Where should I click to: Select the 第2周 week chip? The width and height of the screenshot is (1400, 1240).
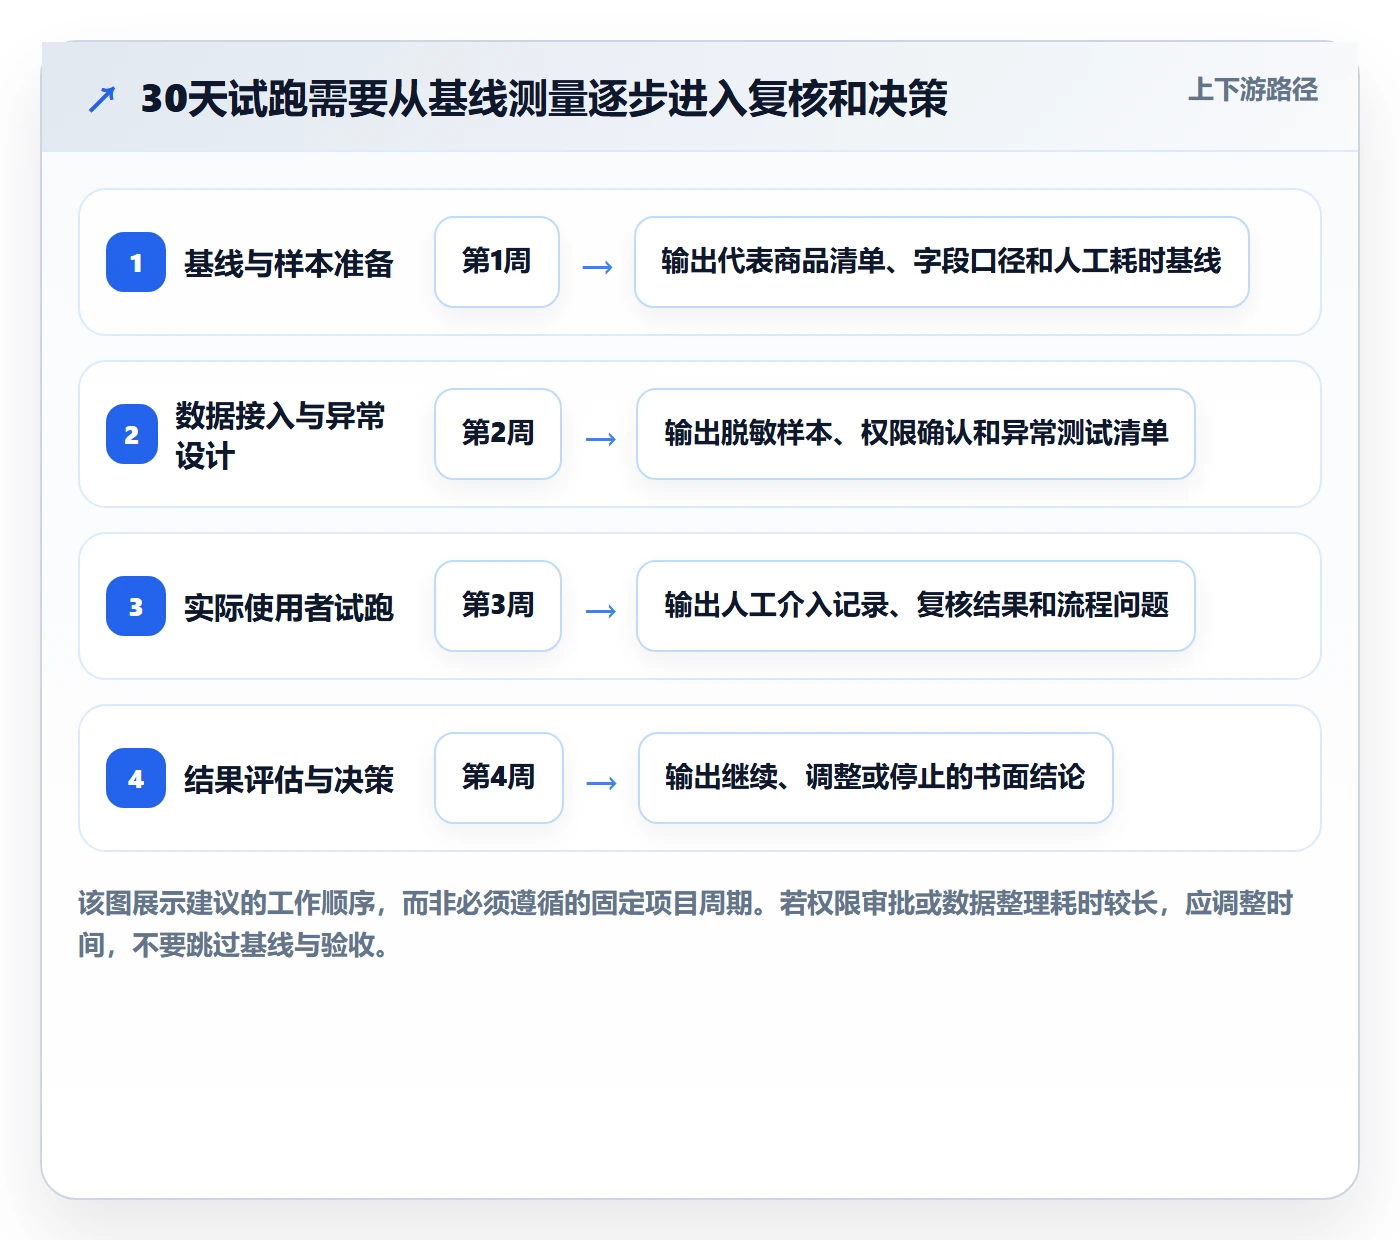(498, 434)
